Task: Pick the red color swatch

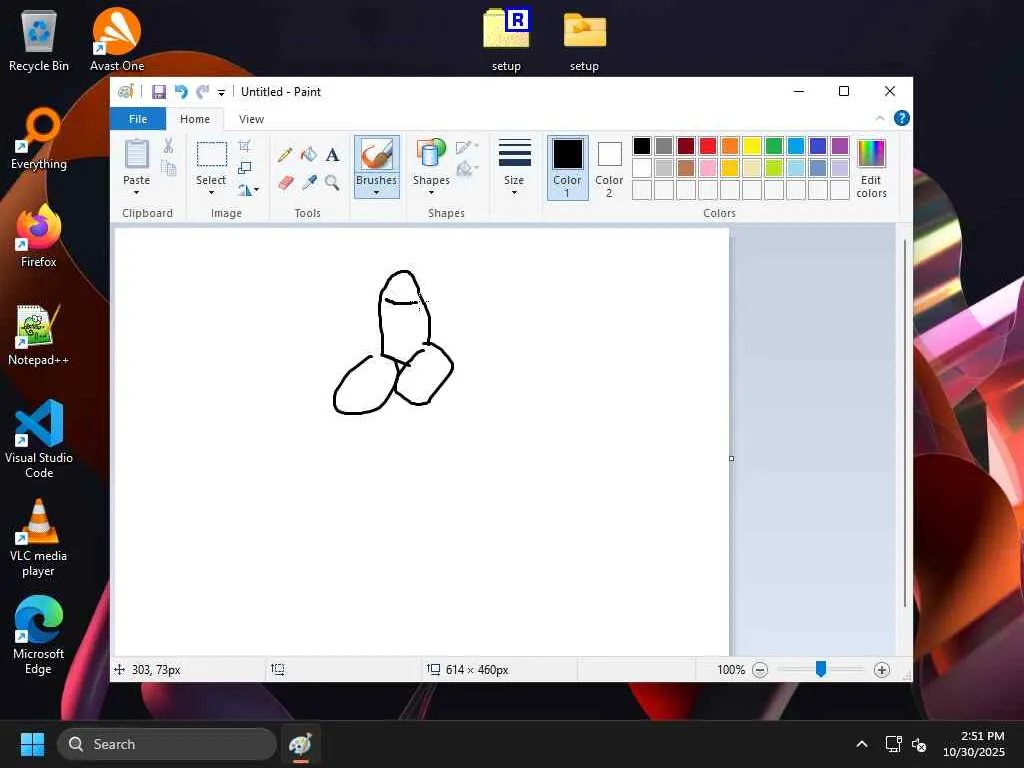Action: coord(708,146)
